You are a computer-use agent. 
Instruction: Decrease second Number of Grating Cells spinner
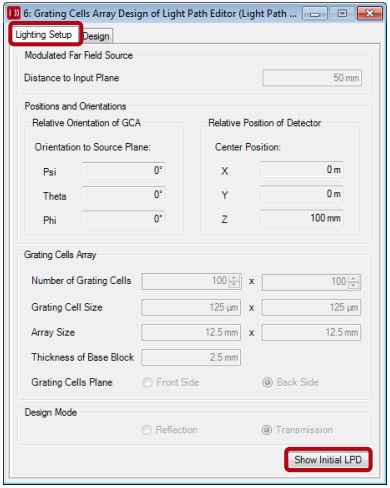point(354,285)
